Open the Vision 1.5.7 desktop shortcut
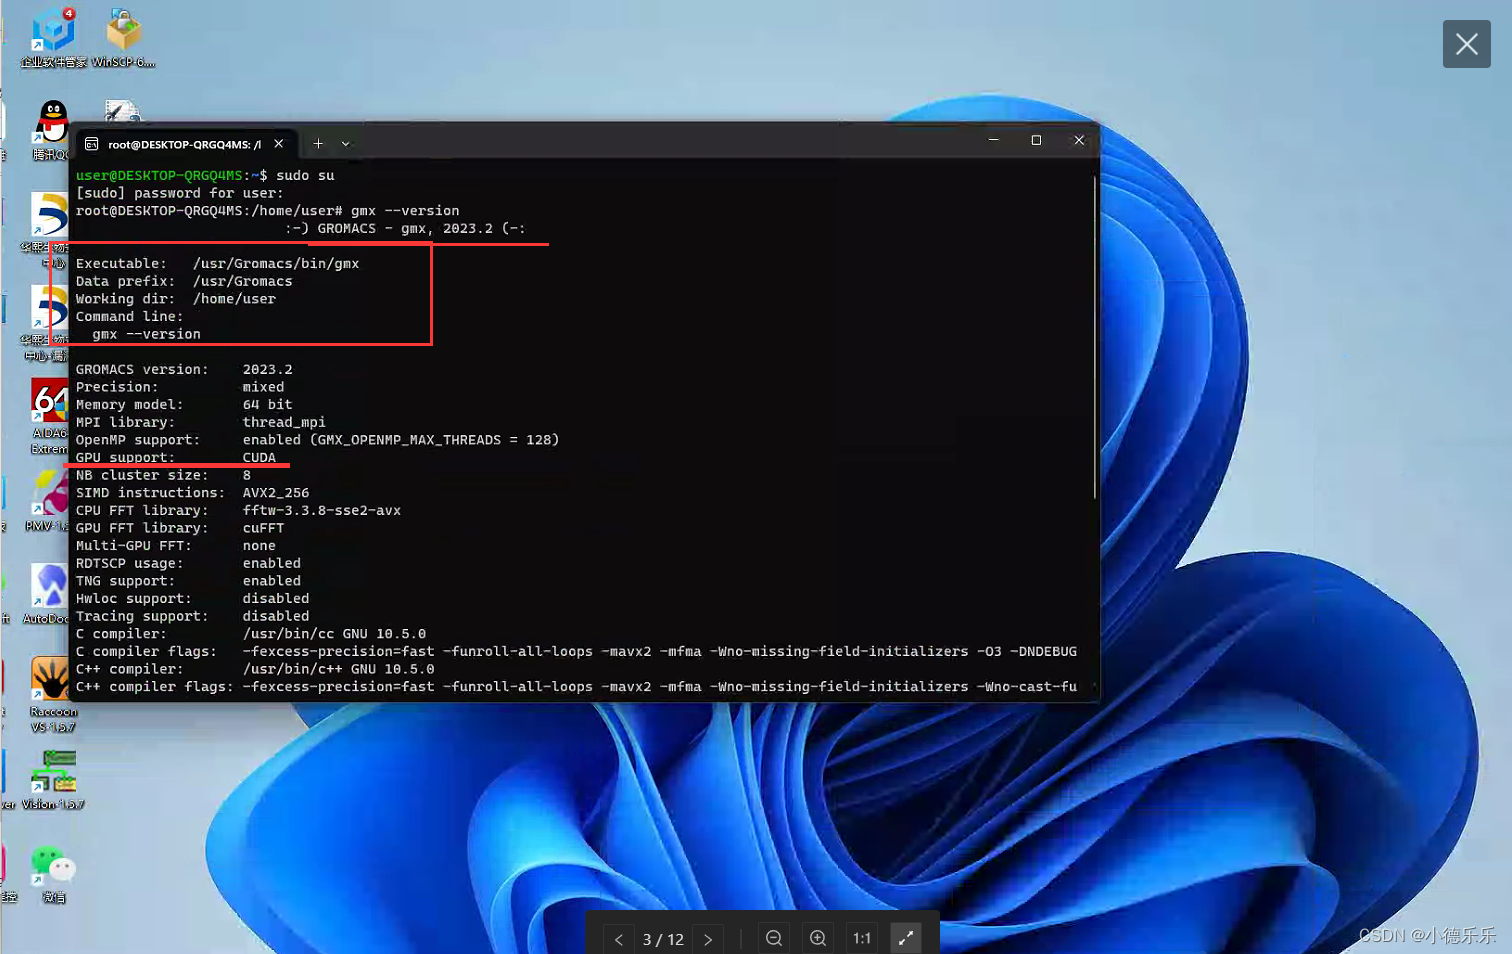This screenshot has width=1512, height=954. [x=54, y=780]
